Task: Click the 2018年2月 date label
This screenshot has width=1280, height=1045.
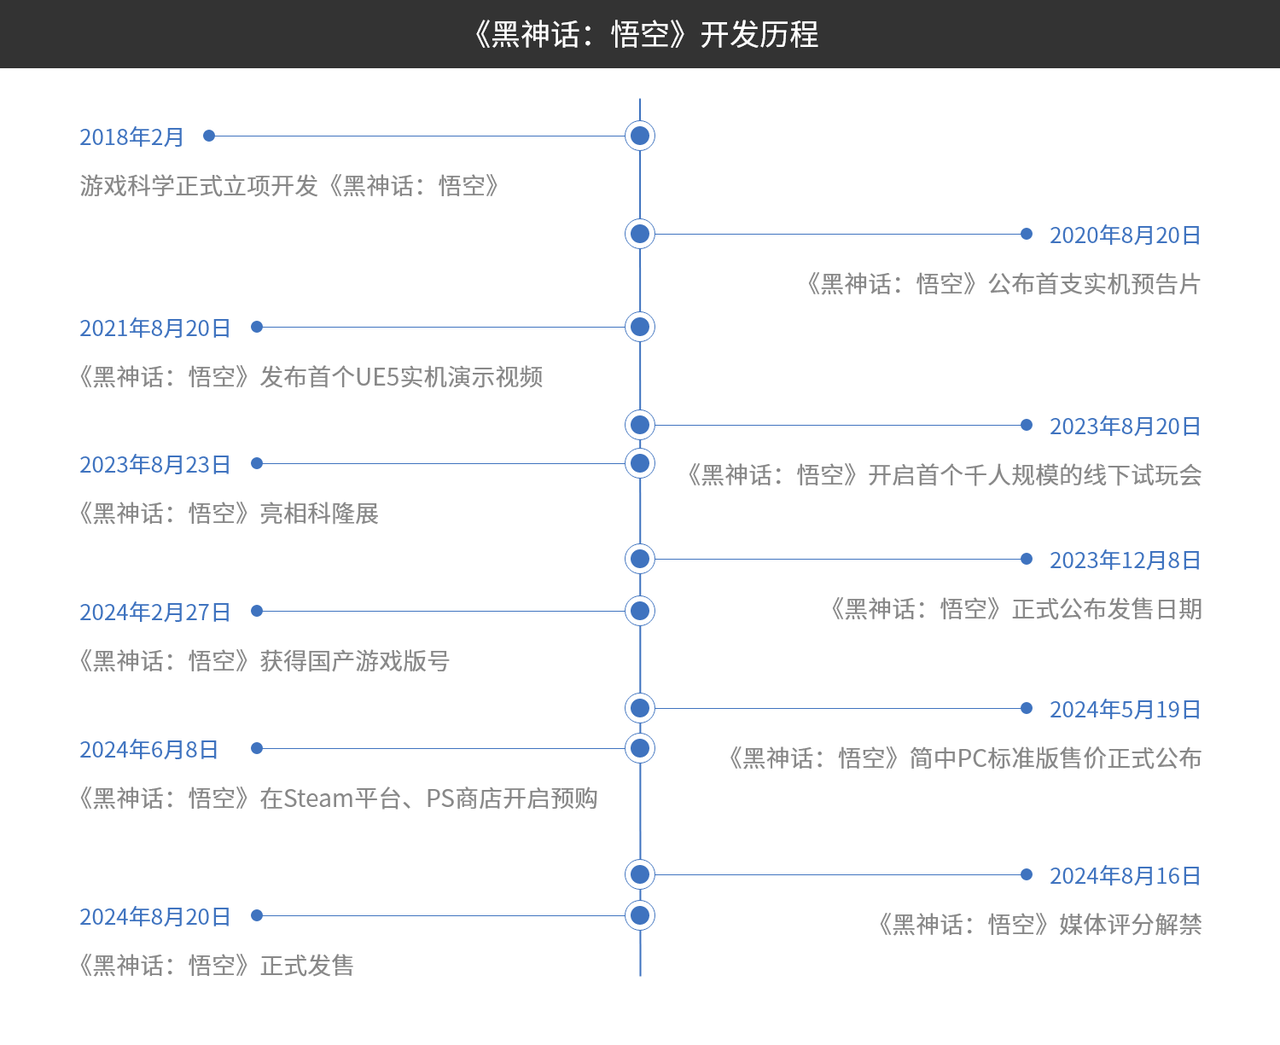Action: pos(132,137)
